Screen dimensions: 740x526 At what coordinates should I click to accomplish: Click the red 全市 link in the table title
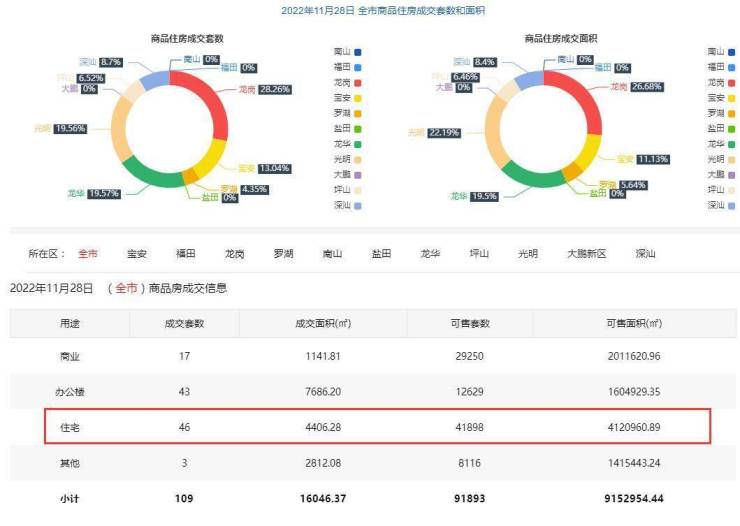coord(126,288)
